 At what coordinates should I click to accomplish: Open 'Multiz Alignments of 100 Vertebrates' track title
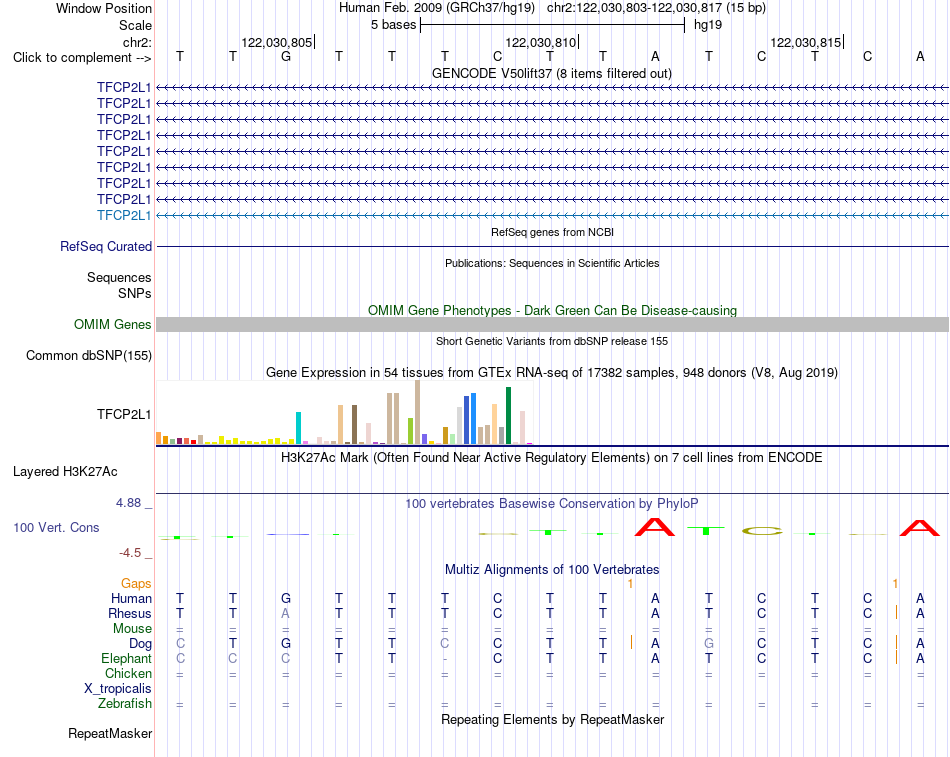pos(552,570)
